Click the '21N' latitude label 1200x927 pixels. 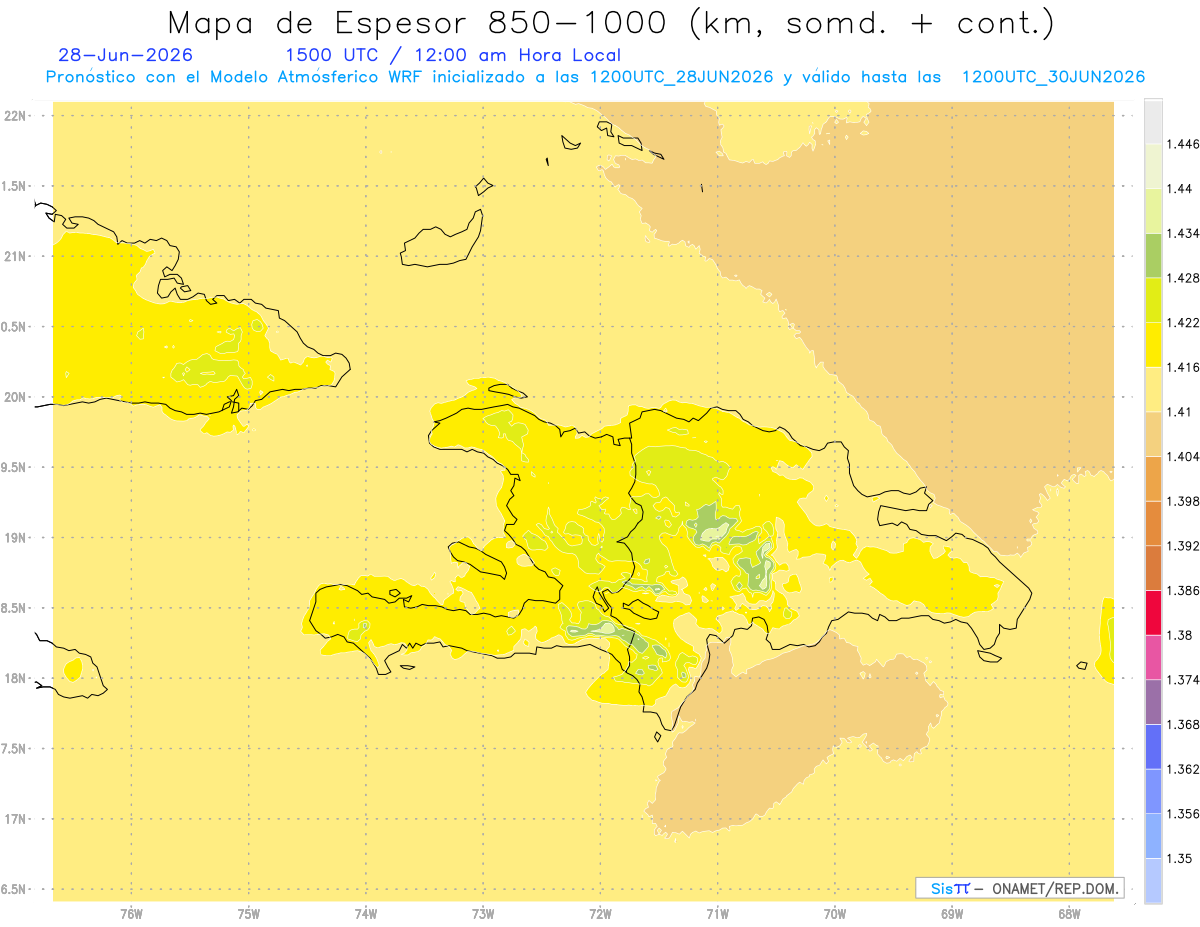[16, 256]
